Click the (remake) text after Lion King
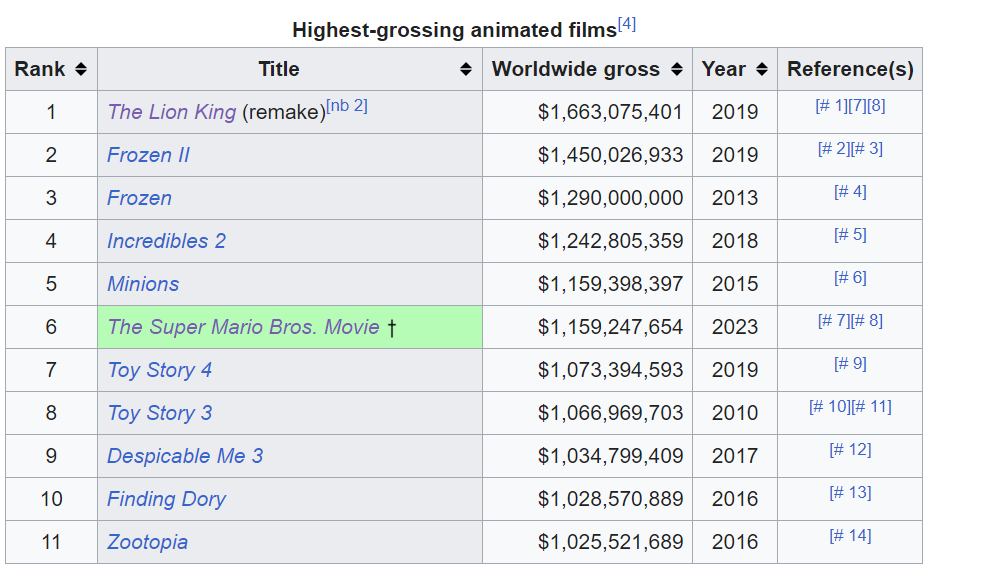984x564 pixels. [x=284, y=112]
